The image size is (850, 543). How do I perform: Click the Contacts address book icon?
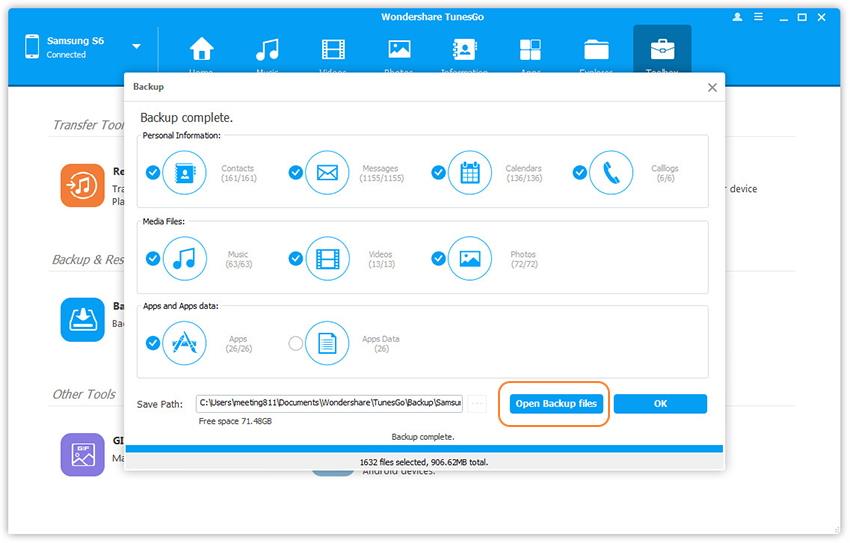184,173
